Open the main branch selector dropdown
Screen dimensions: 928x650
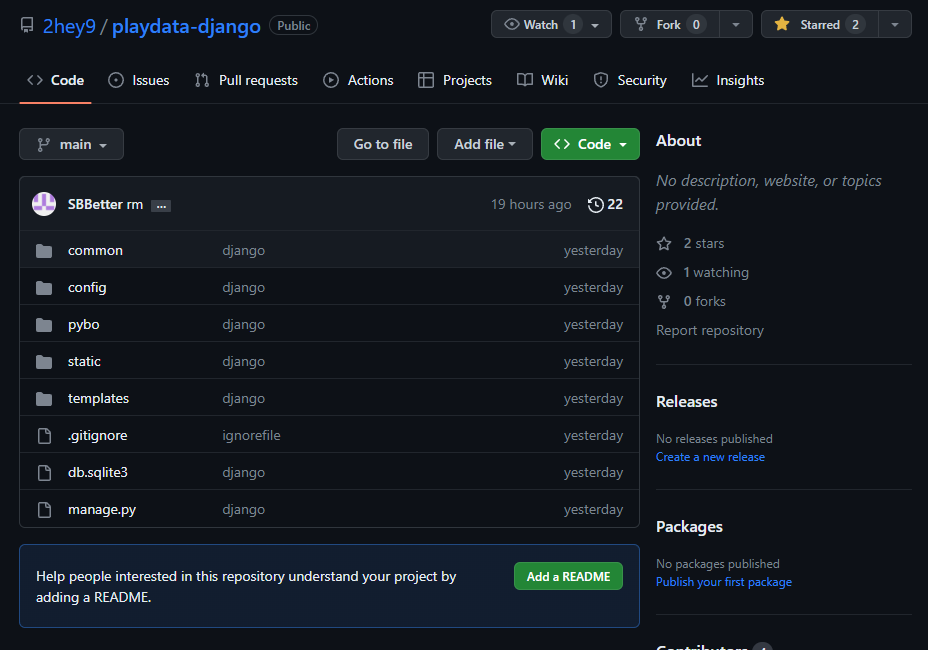(72, 144)
